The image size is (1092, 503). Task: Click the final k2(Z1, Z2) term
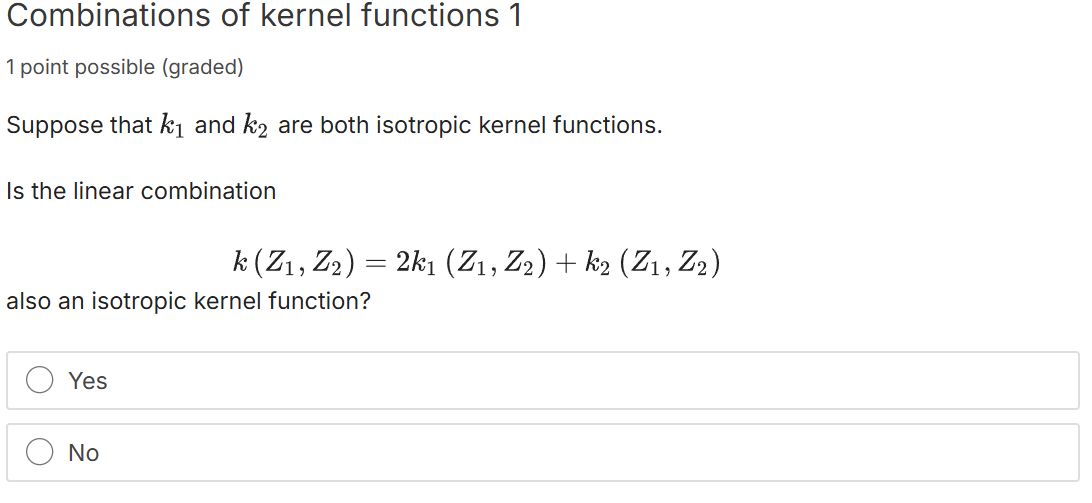coord(653,263)
